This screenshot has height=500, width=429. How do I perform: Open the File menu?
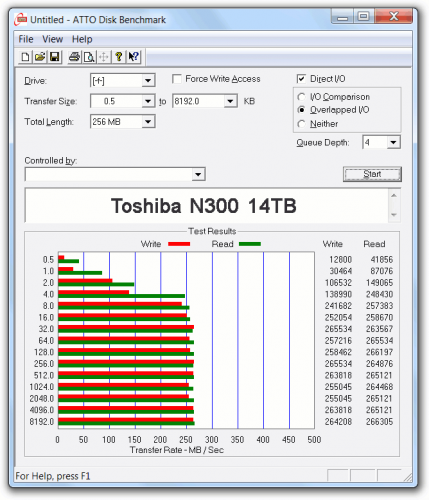pos(26,39)
